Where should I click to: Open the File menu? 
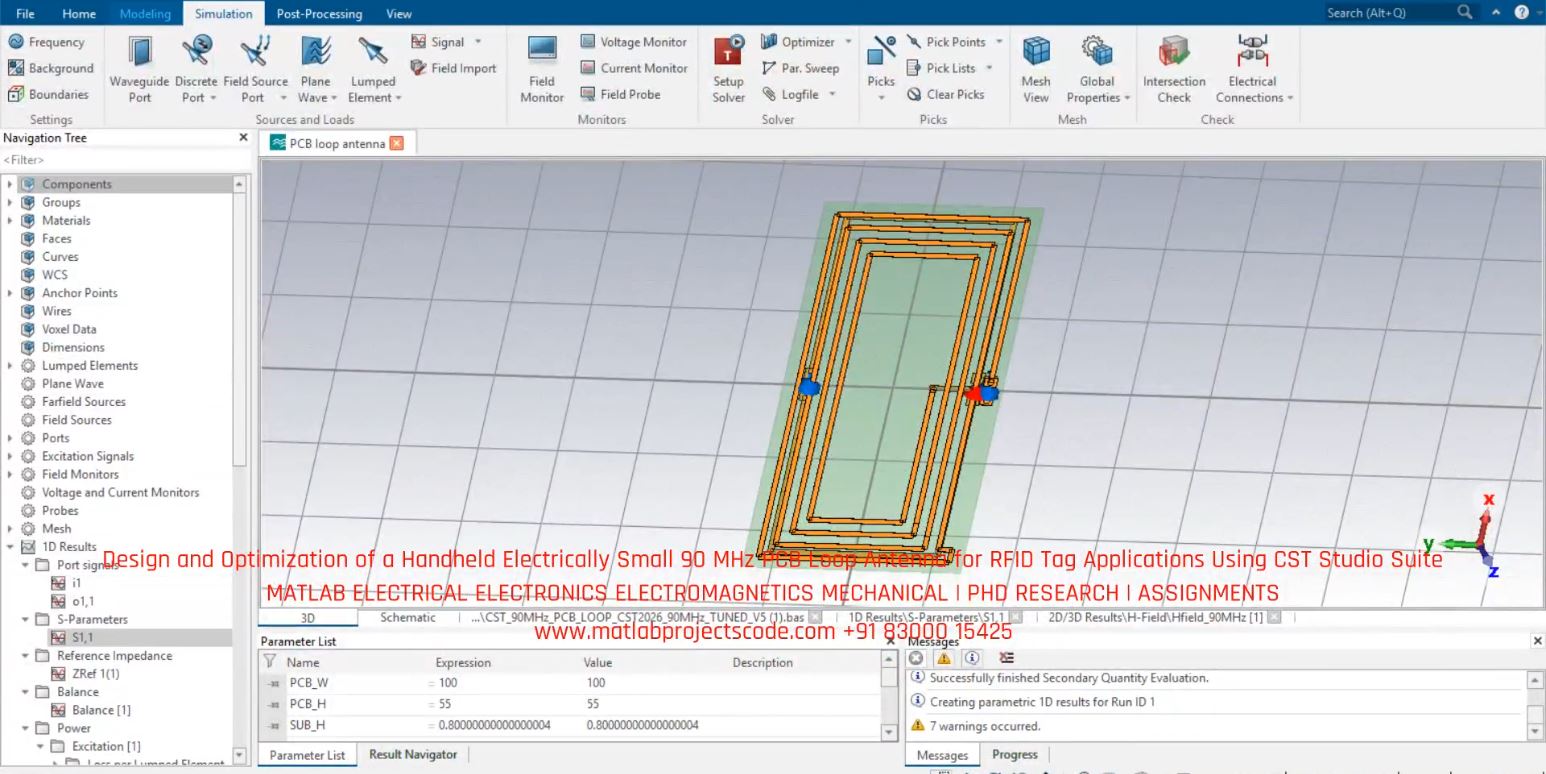[25, 13]
